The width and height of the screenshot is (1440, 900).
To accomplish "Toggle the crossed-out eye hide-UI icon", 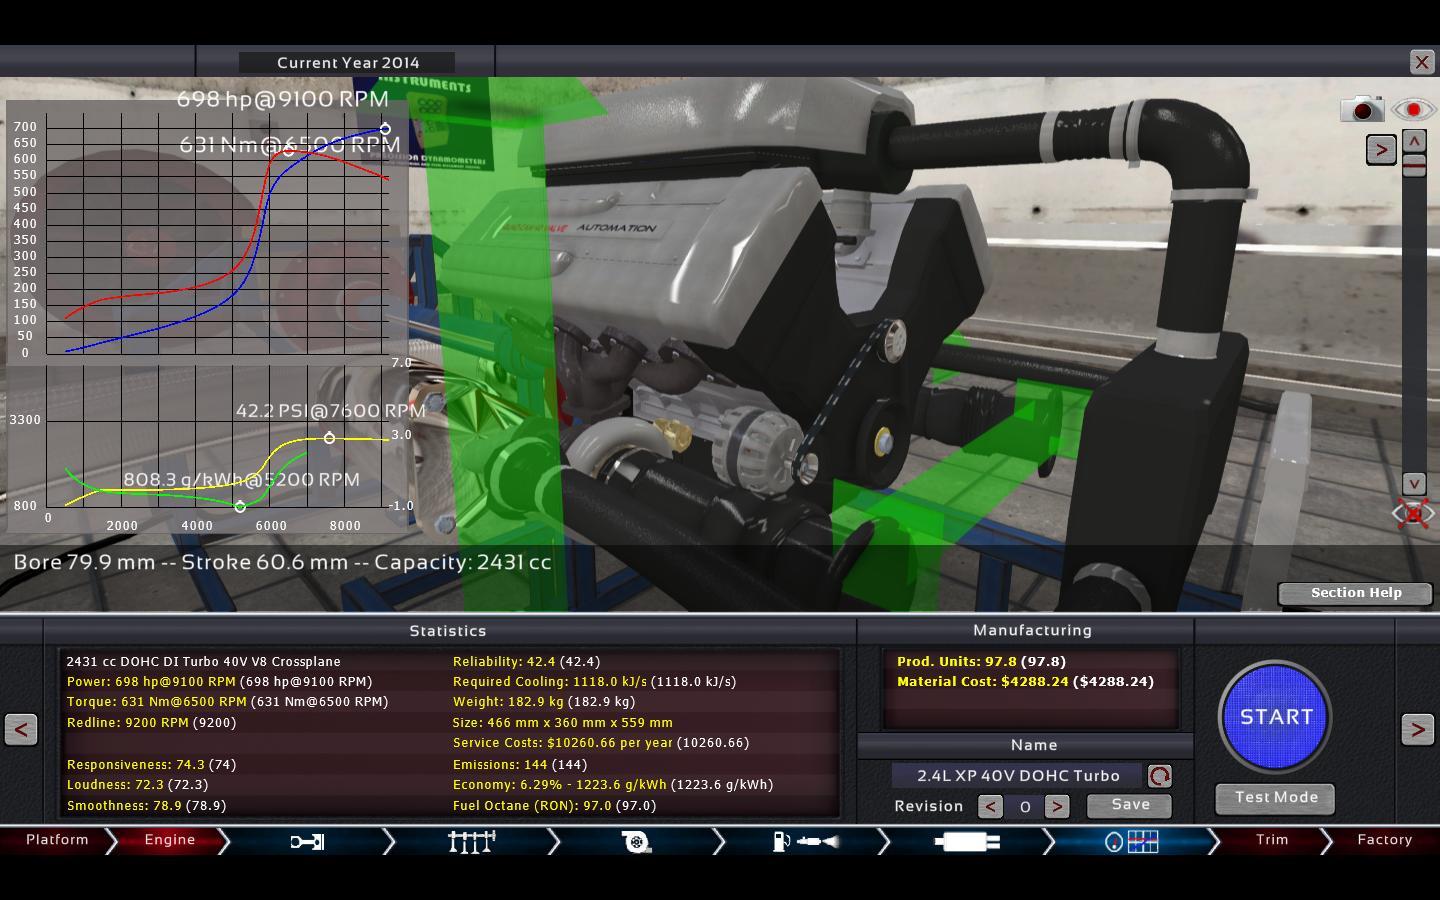I will click(x=1412, y=514).
